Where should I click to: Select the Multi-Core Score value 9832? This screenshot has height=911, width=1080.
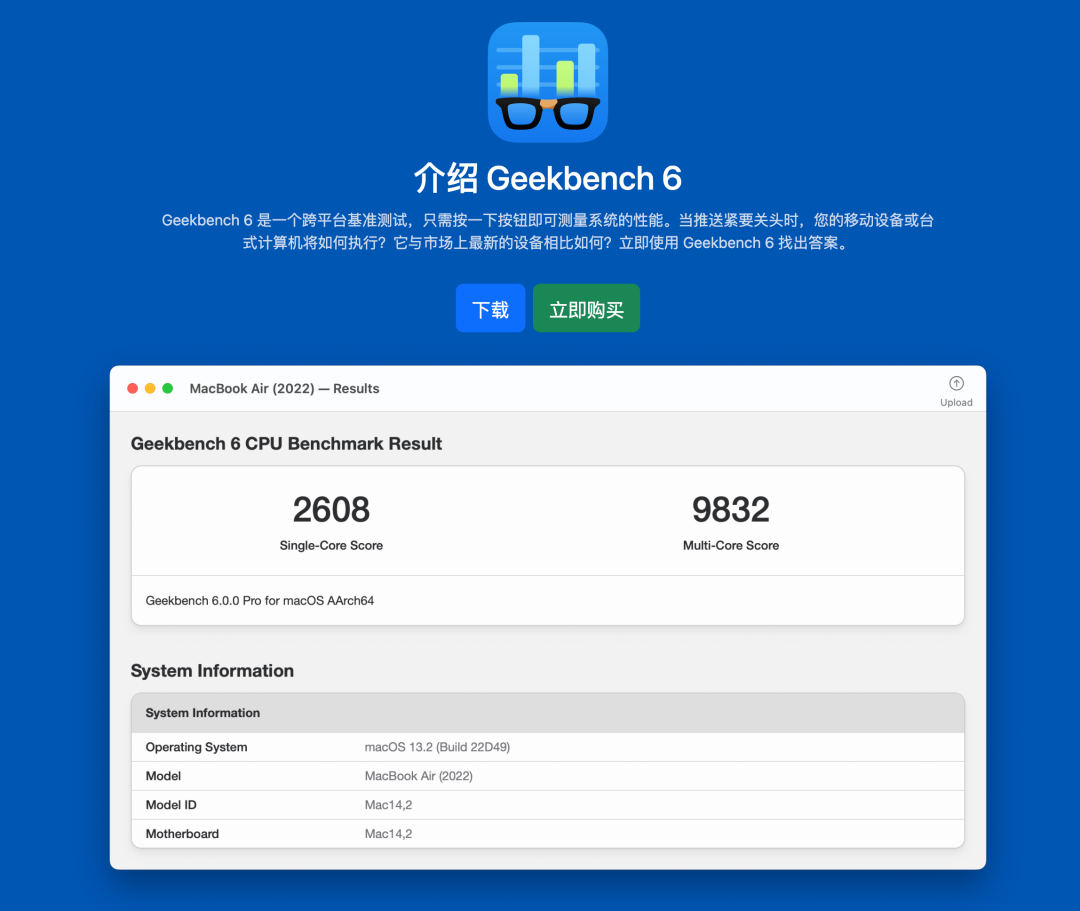coord(731,509)
